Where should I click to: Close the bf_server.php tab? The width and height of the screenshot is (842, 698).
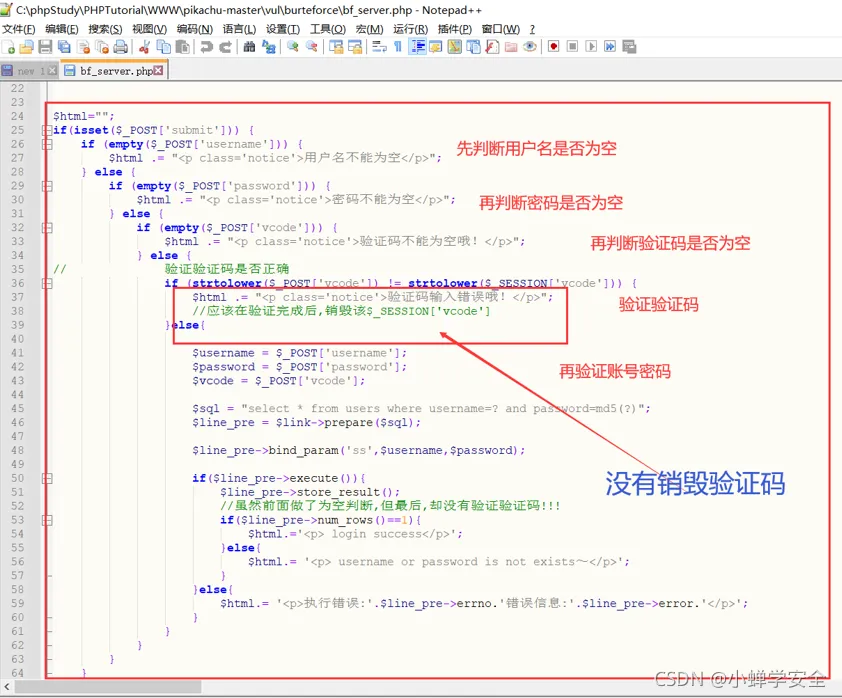[x=158, y=70]
